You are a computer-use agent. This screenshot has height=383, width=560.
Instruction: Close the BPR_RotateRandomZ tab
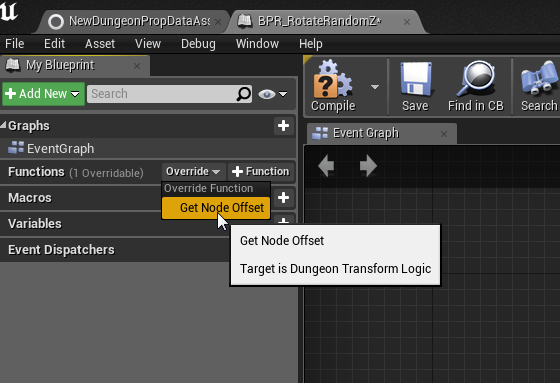click(407, 22)
